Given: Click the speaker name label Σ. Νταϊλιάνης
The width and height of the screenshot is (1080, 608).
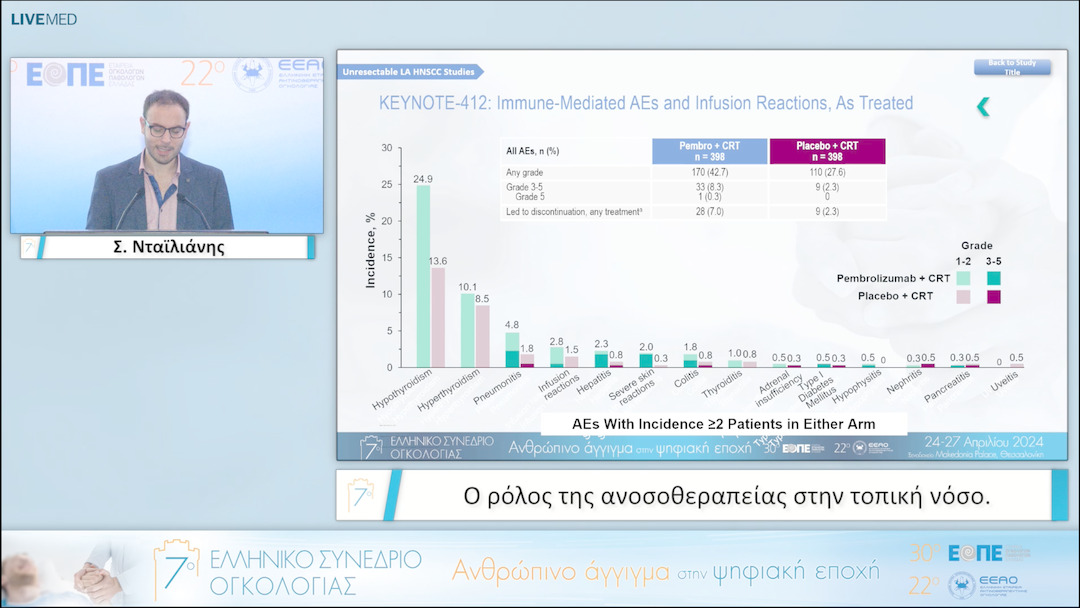Looking at the screenshot, I should tap(167, 247).
